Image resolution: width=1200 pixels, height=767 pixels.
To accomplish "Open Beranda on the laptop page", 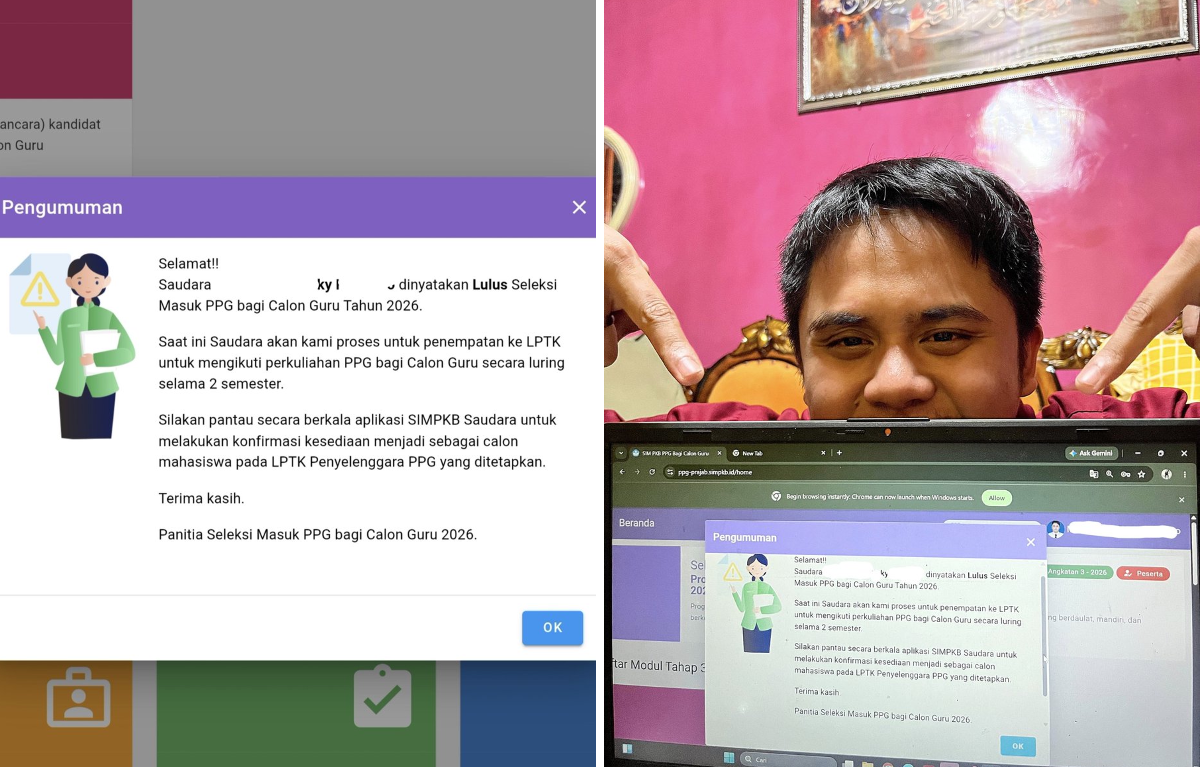I will coord(637,523).
